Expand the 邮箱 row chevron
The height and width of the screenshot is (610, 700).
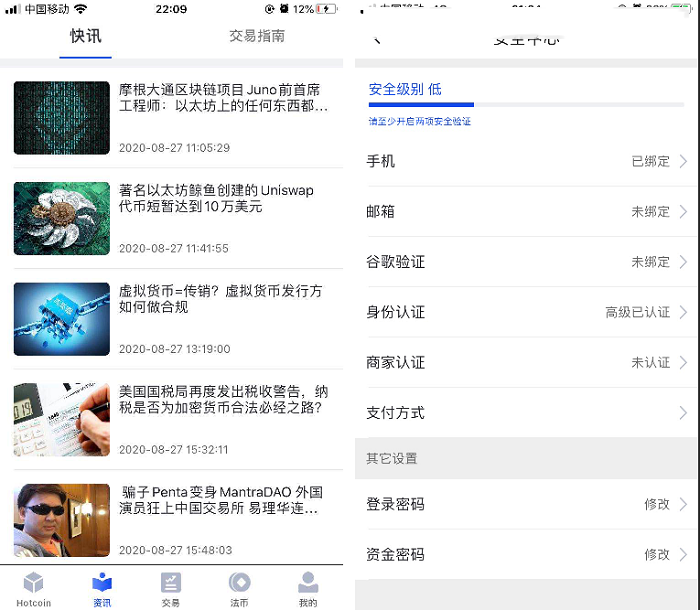(x=683, y=212)
